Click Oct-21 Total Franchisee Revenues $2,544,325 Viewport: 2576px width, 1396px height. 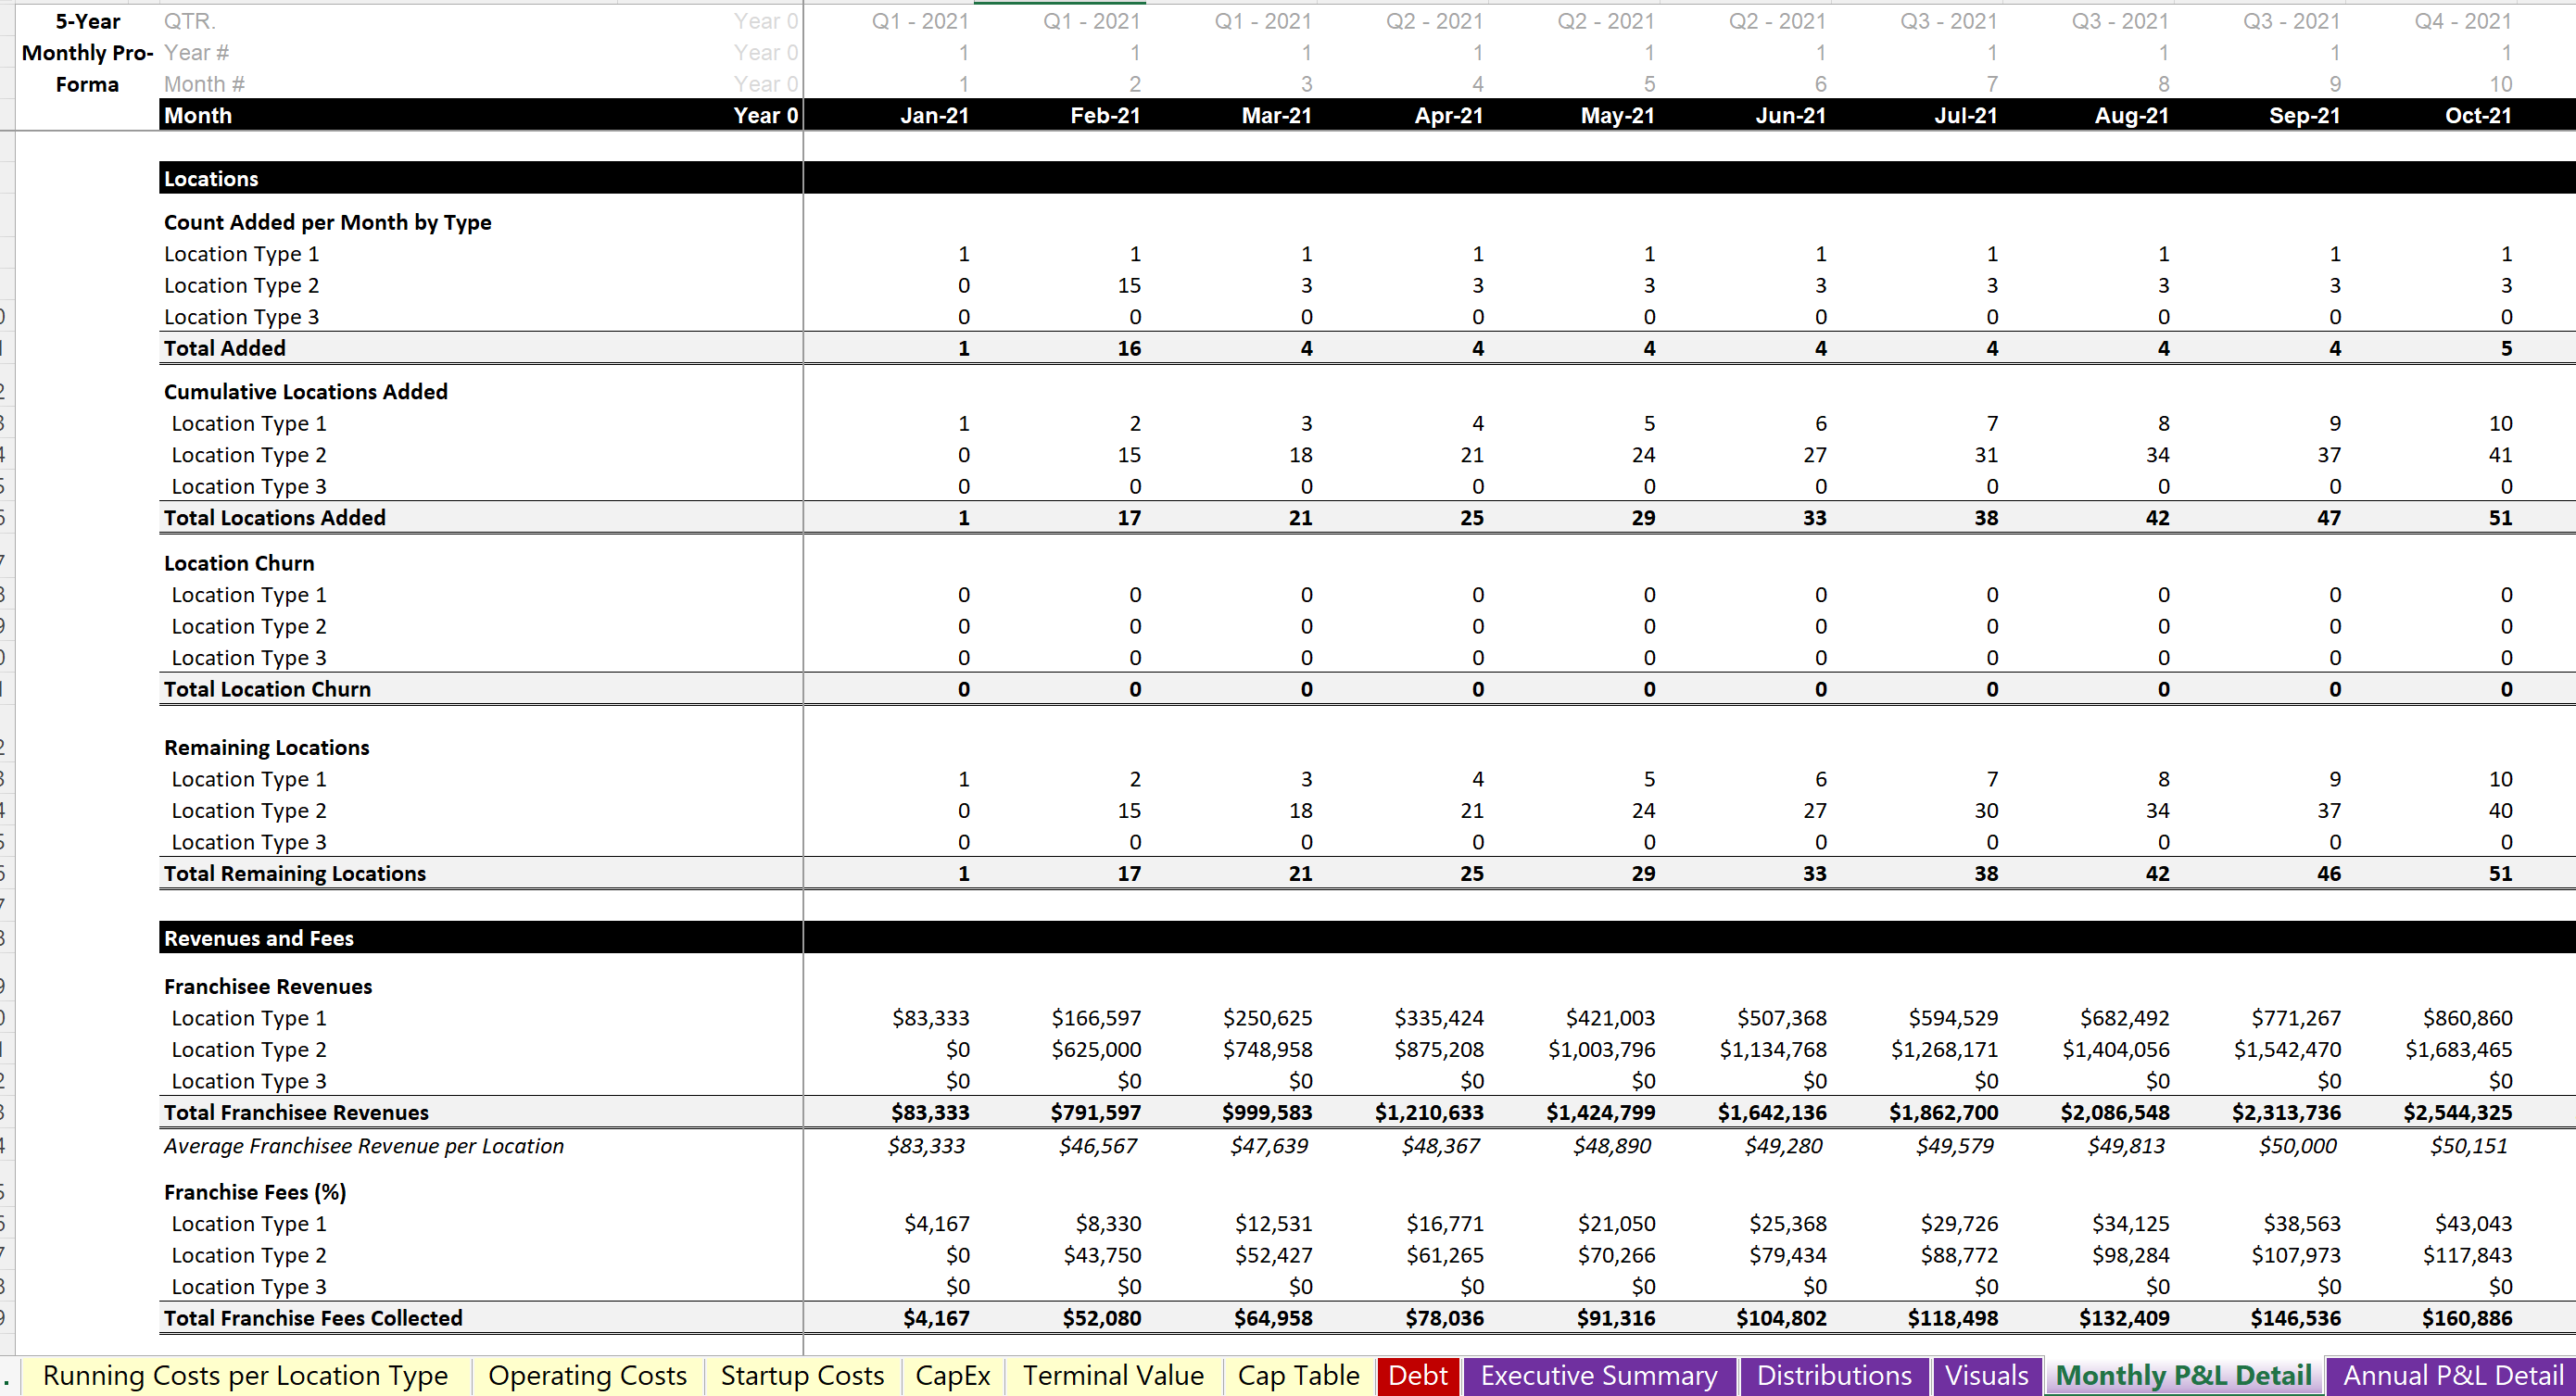pyautogui.click(x=2458, y=1112)
